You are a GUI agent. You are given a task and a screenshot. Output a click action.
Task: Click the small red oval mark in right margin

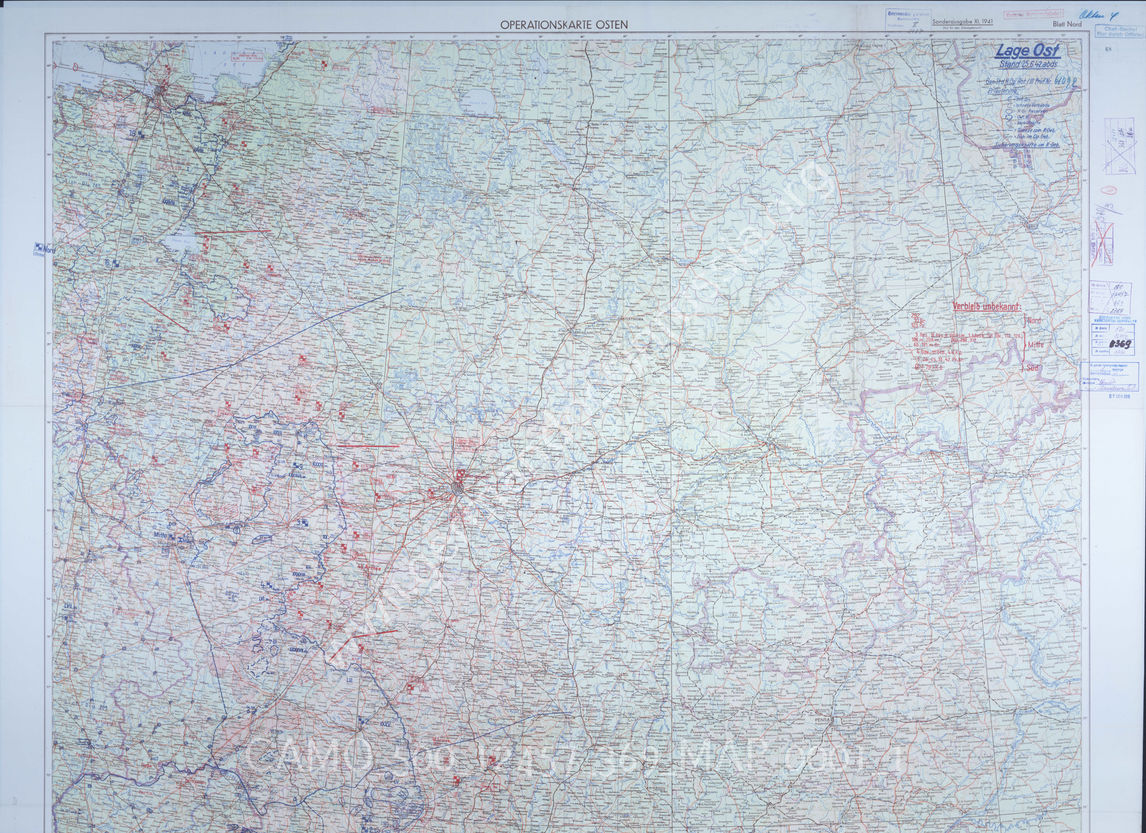pos(1108,191)
